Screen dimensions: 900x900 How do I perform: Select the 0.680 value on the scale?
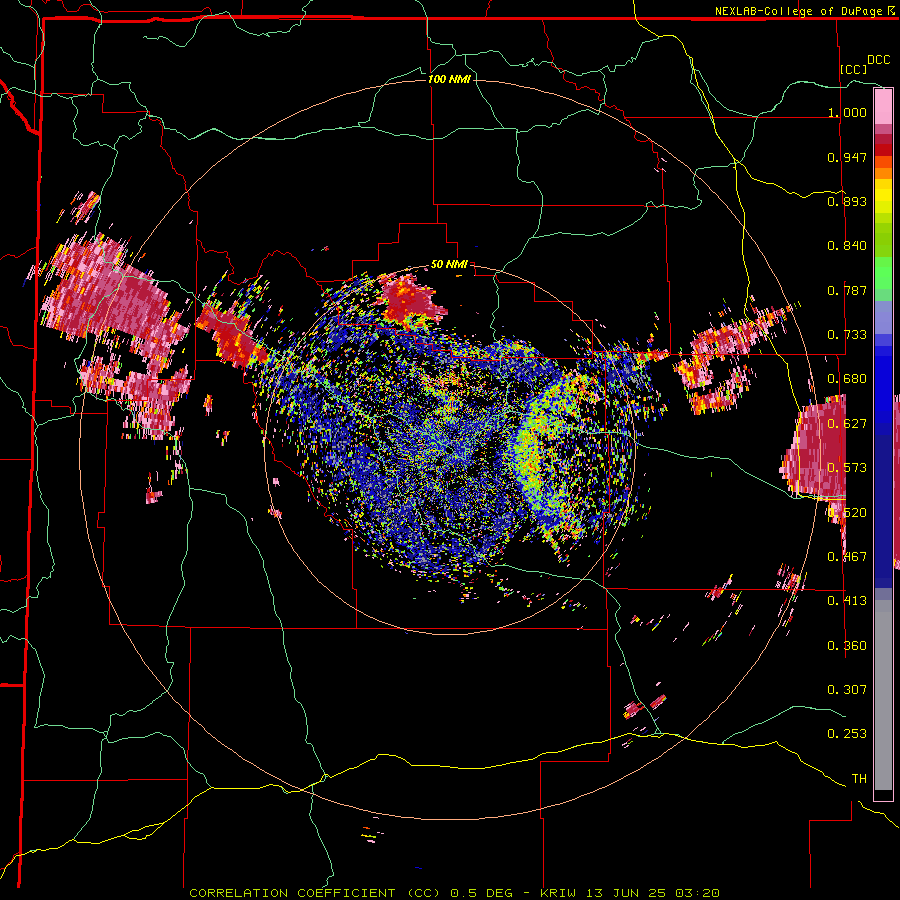[x=847, y=379]
